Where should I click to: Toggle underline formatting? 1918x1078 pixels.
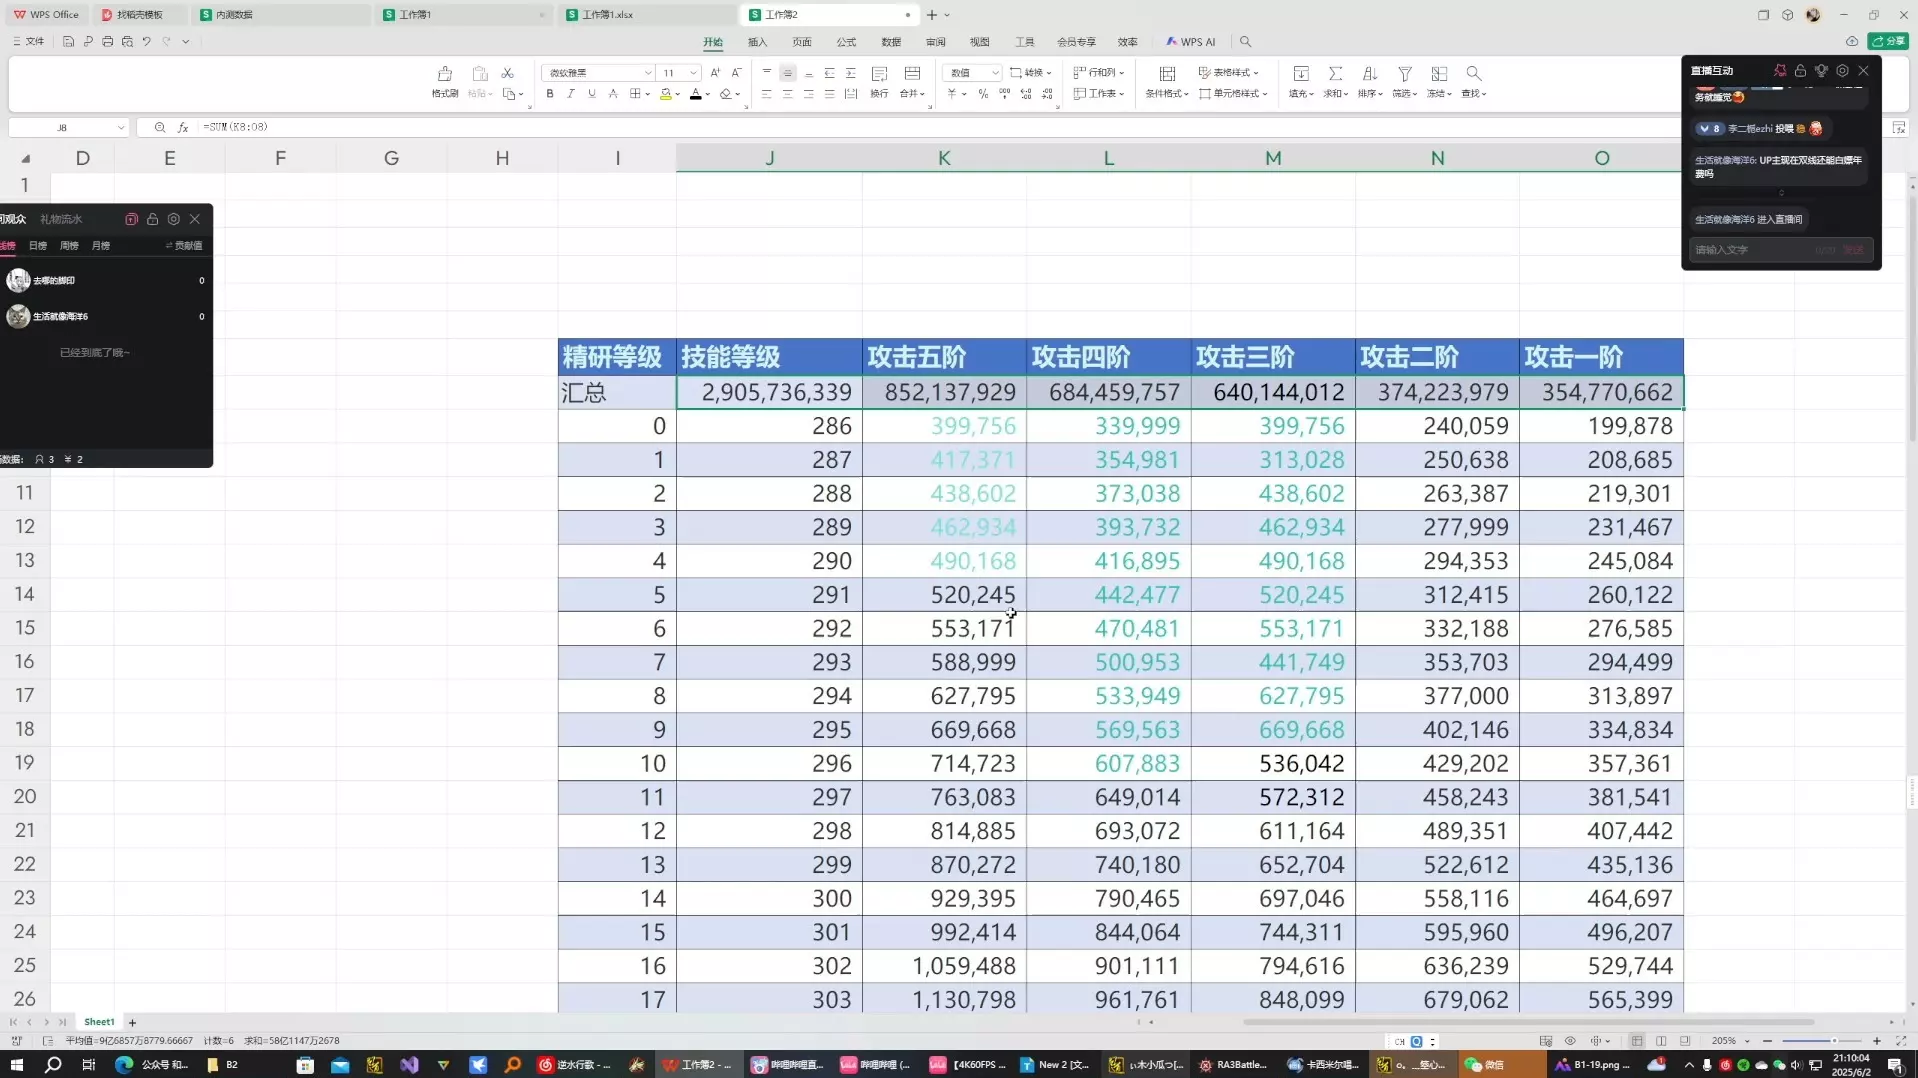pyautogui.click(x=592, y=94)
